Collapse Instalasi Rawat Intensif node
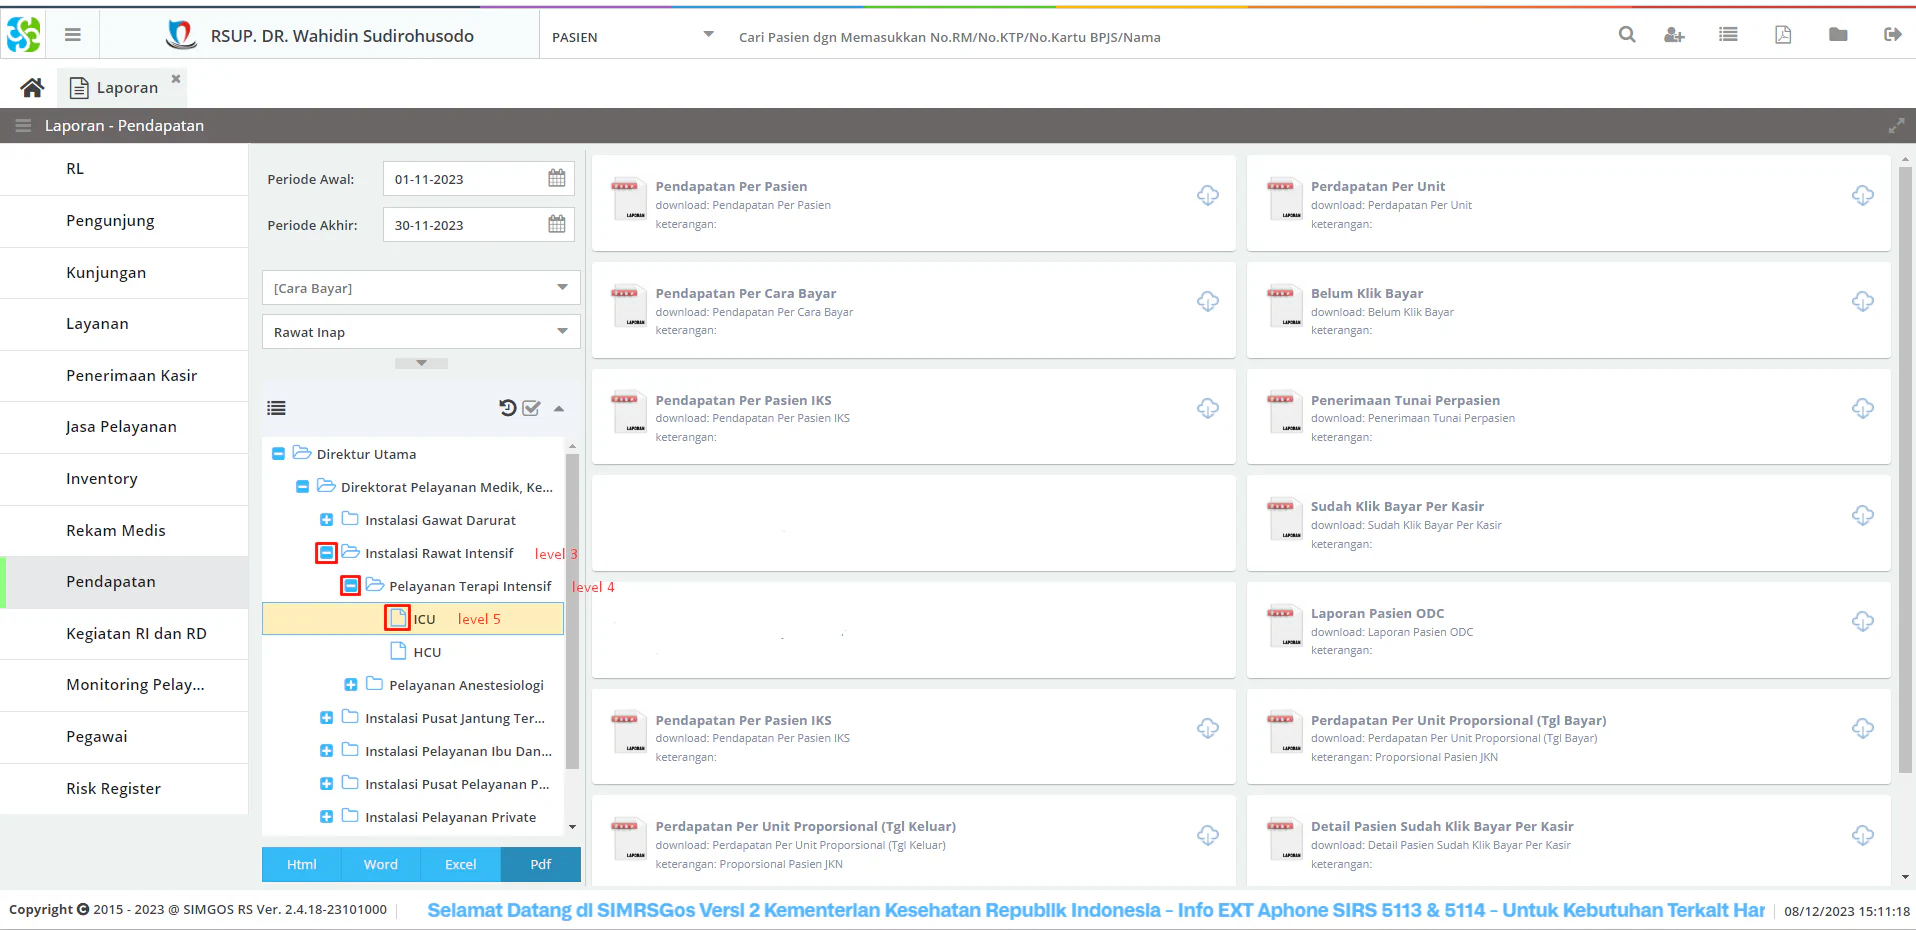Viewport: 1916px width, 930px height. click(x=326, y=553)
